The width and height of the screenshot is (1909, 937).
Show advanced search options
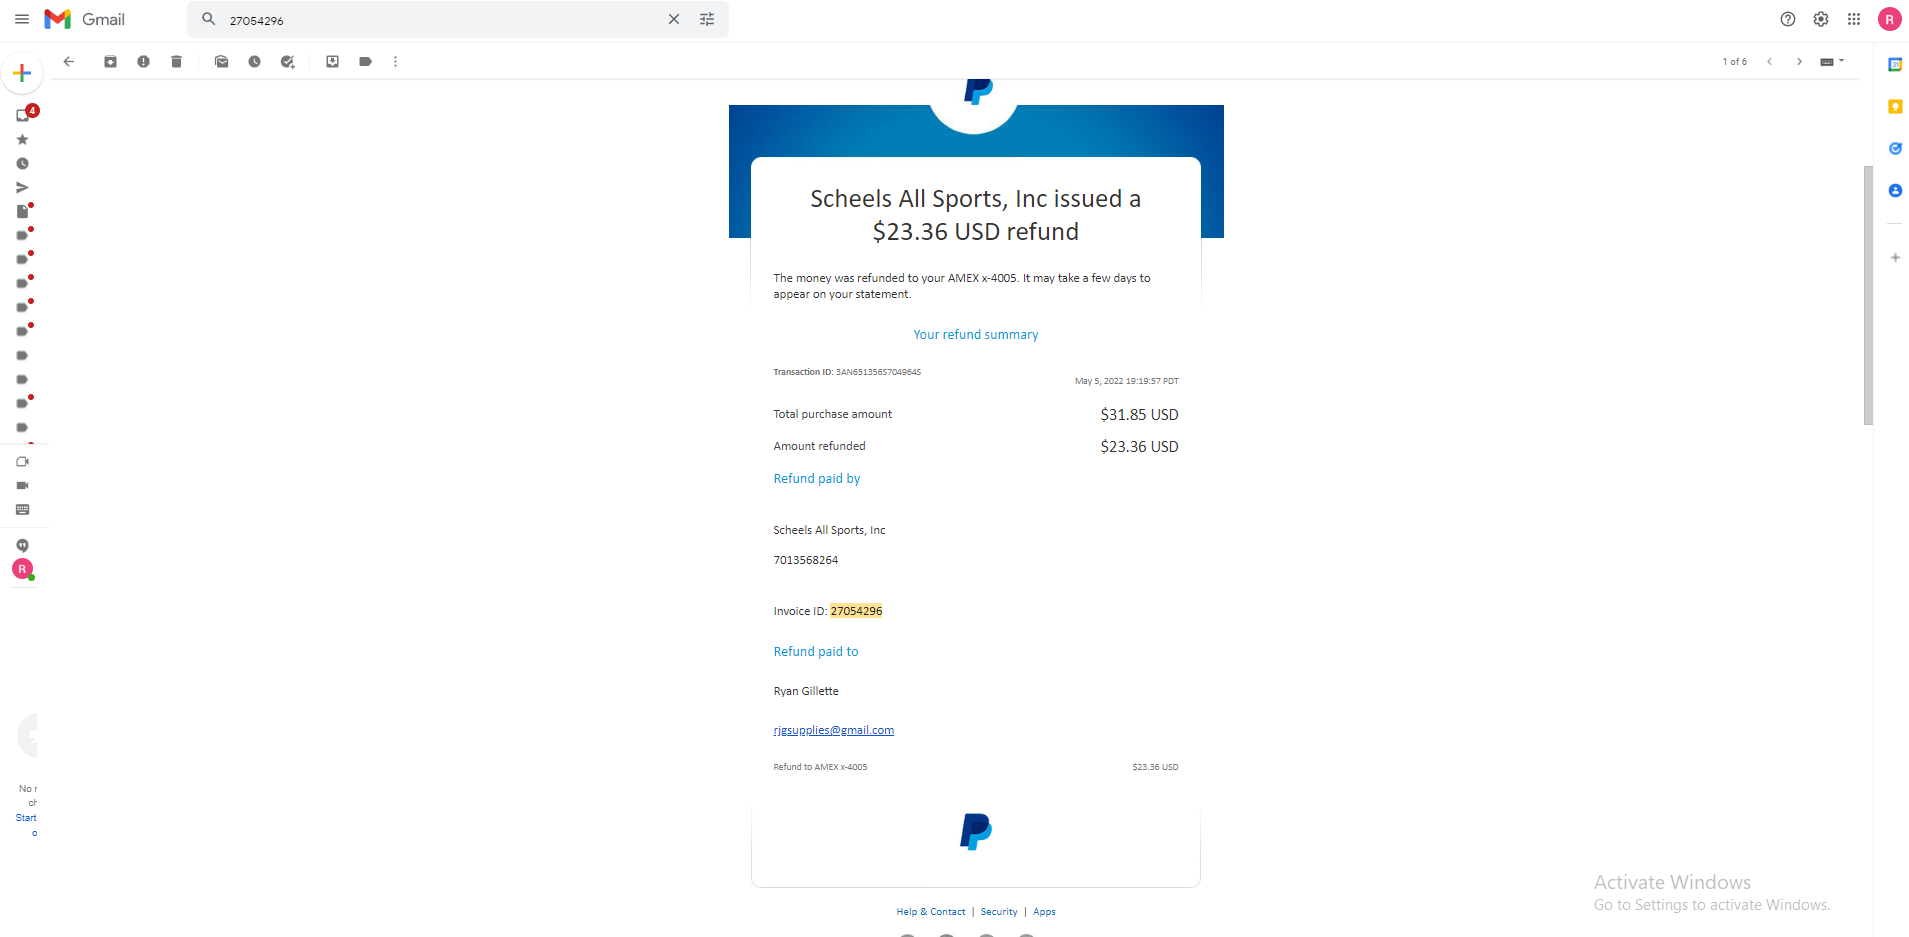point(707,19)
